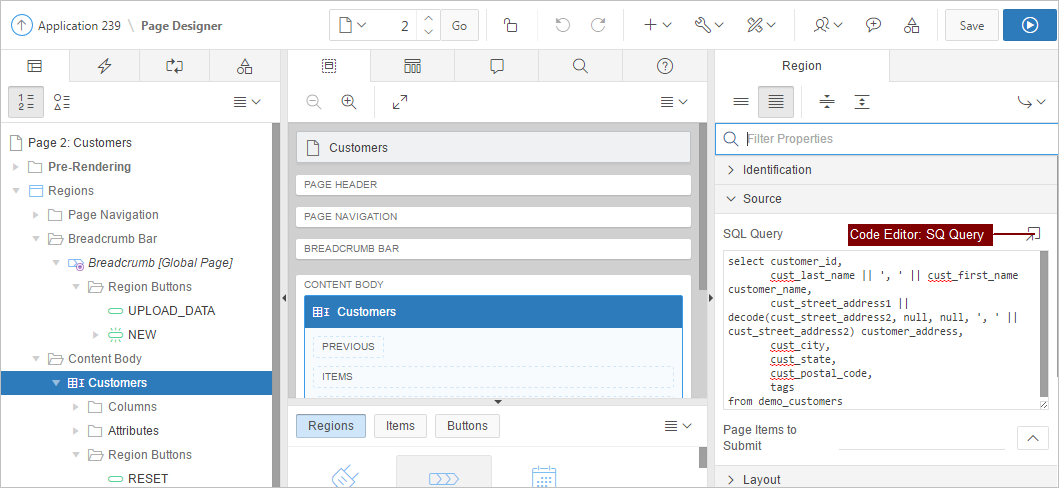
Task: Toggle group by component type view
Action: point(62,101)
